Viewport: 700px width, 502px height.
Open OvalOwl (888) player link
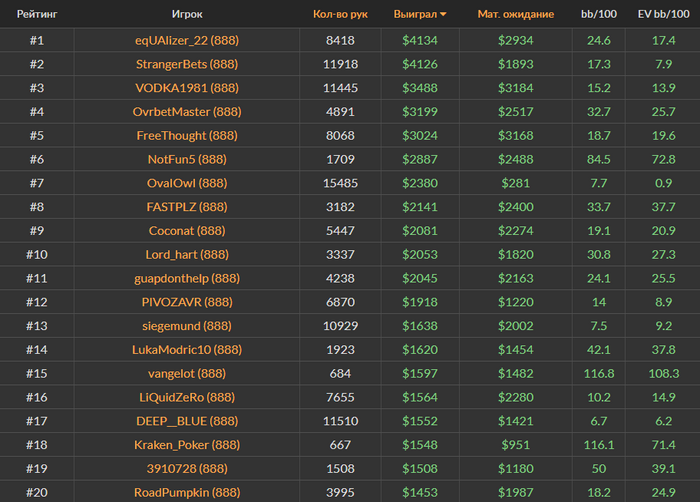tap(186, 183)
